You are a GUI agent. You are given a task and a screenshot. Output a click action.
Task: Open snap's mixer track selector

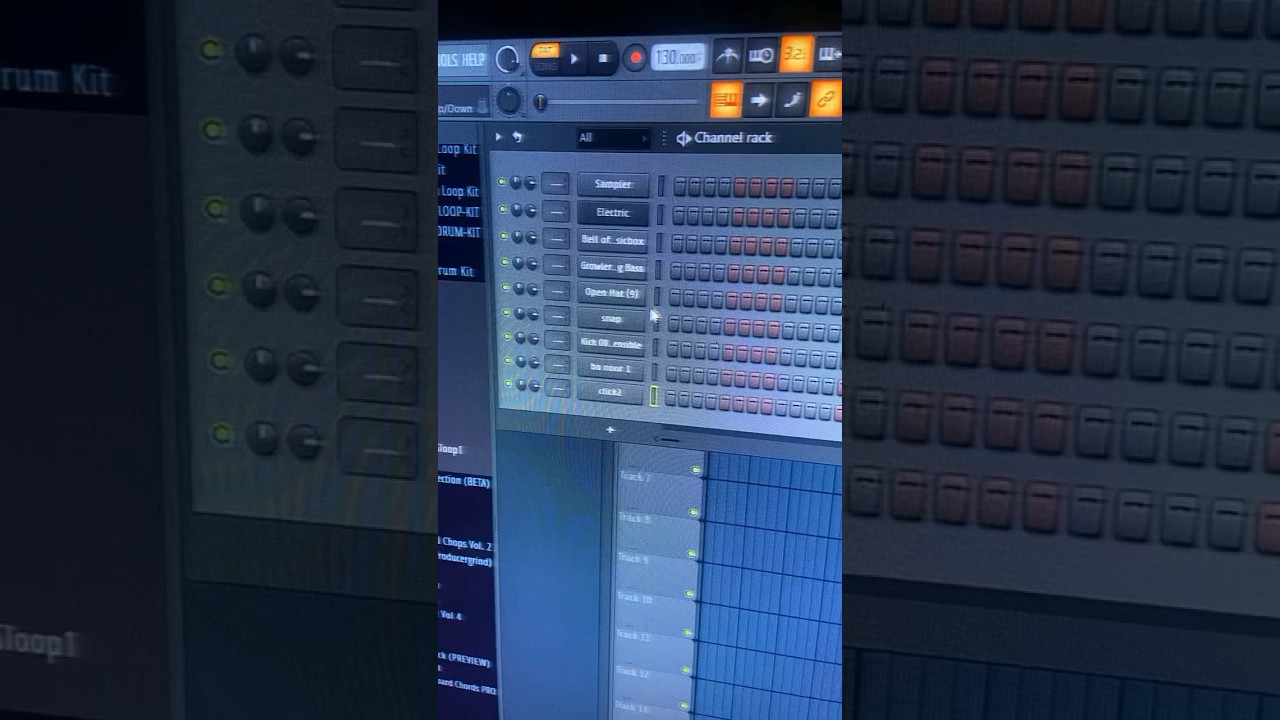tap(556, 316)
